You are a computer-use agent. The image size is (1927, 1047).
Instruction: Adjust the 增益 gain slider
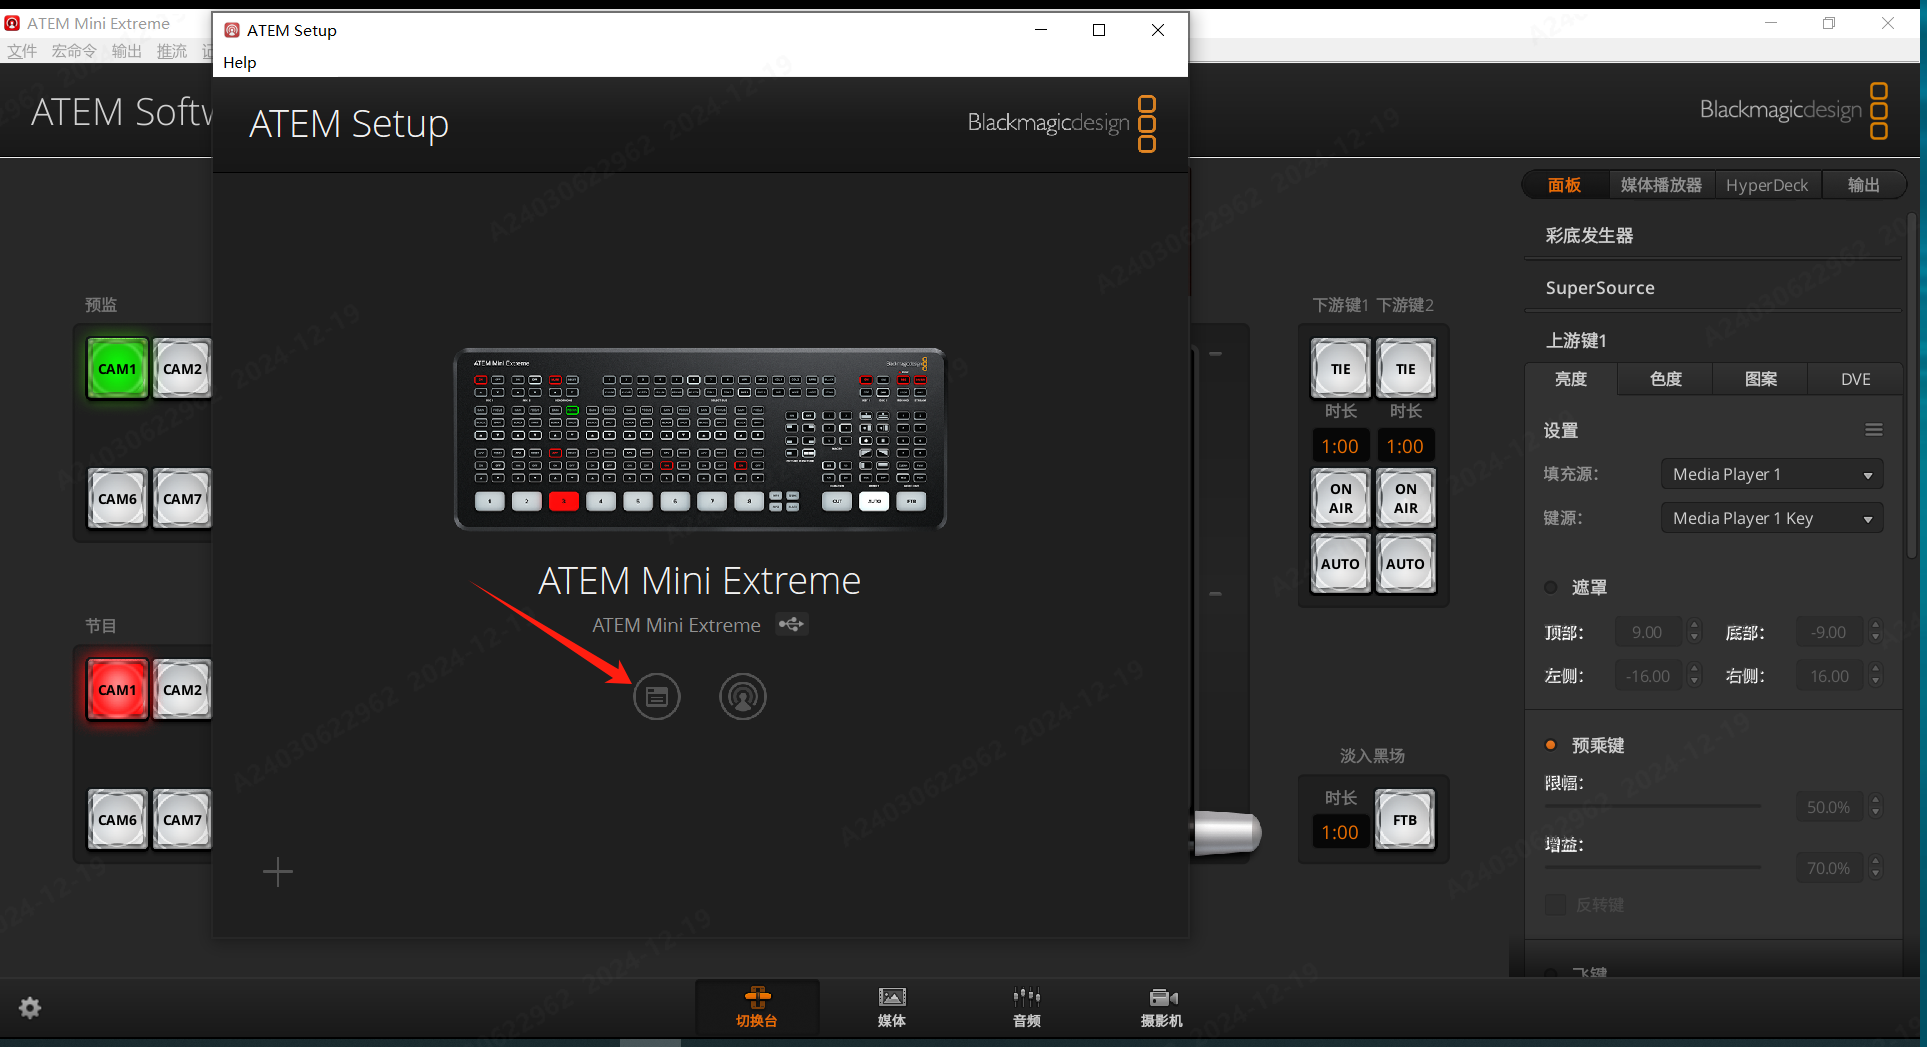pyautogui.click(x=1653, y=867)
